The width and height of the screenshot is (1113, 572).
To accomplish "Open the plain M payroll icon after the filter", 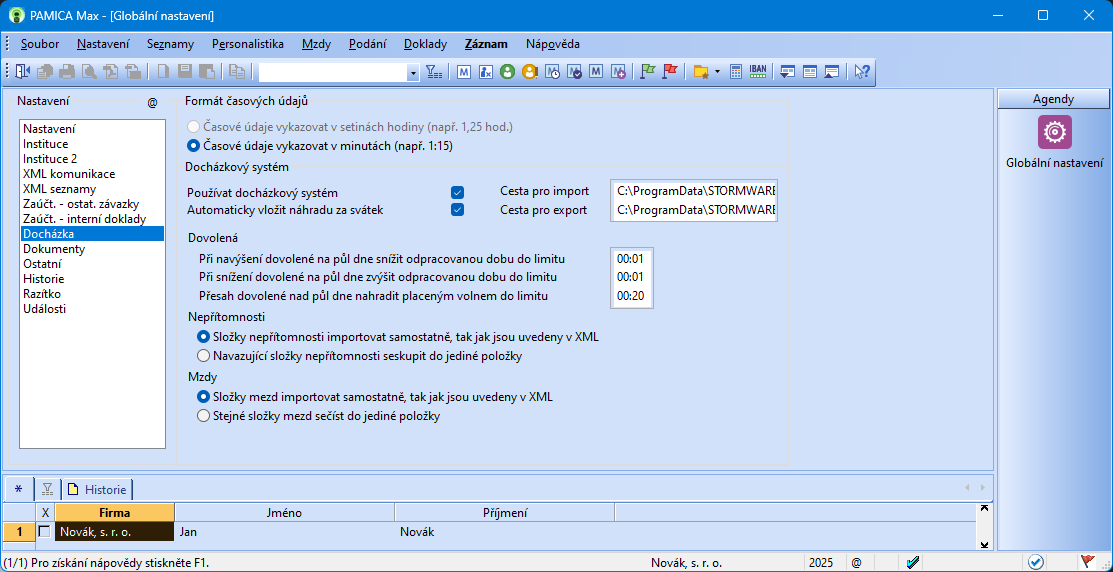I will pos(464,72).
